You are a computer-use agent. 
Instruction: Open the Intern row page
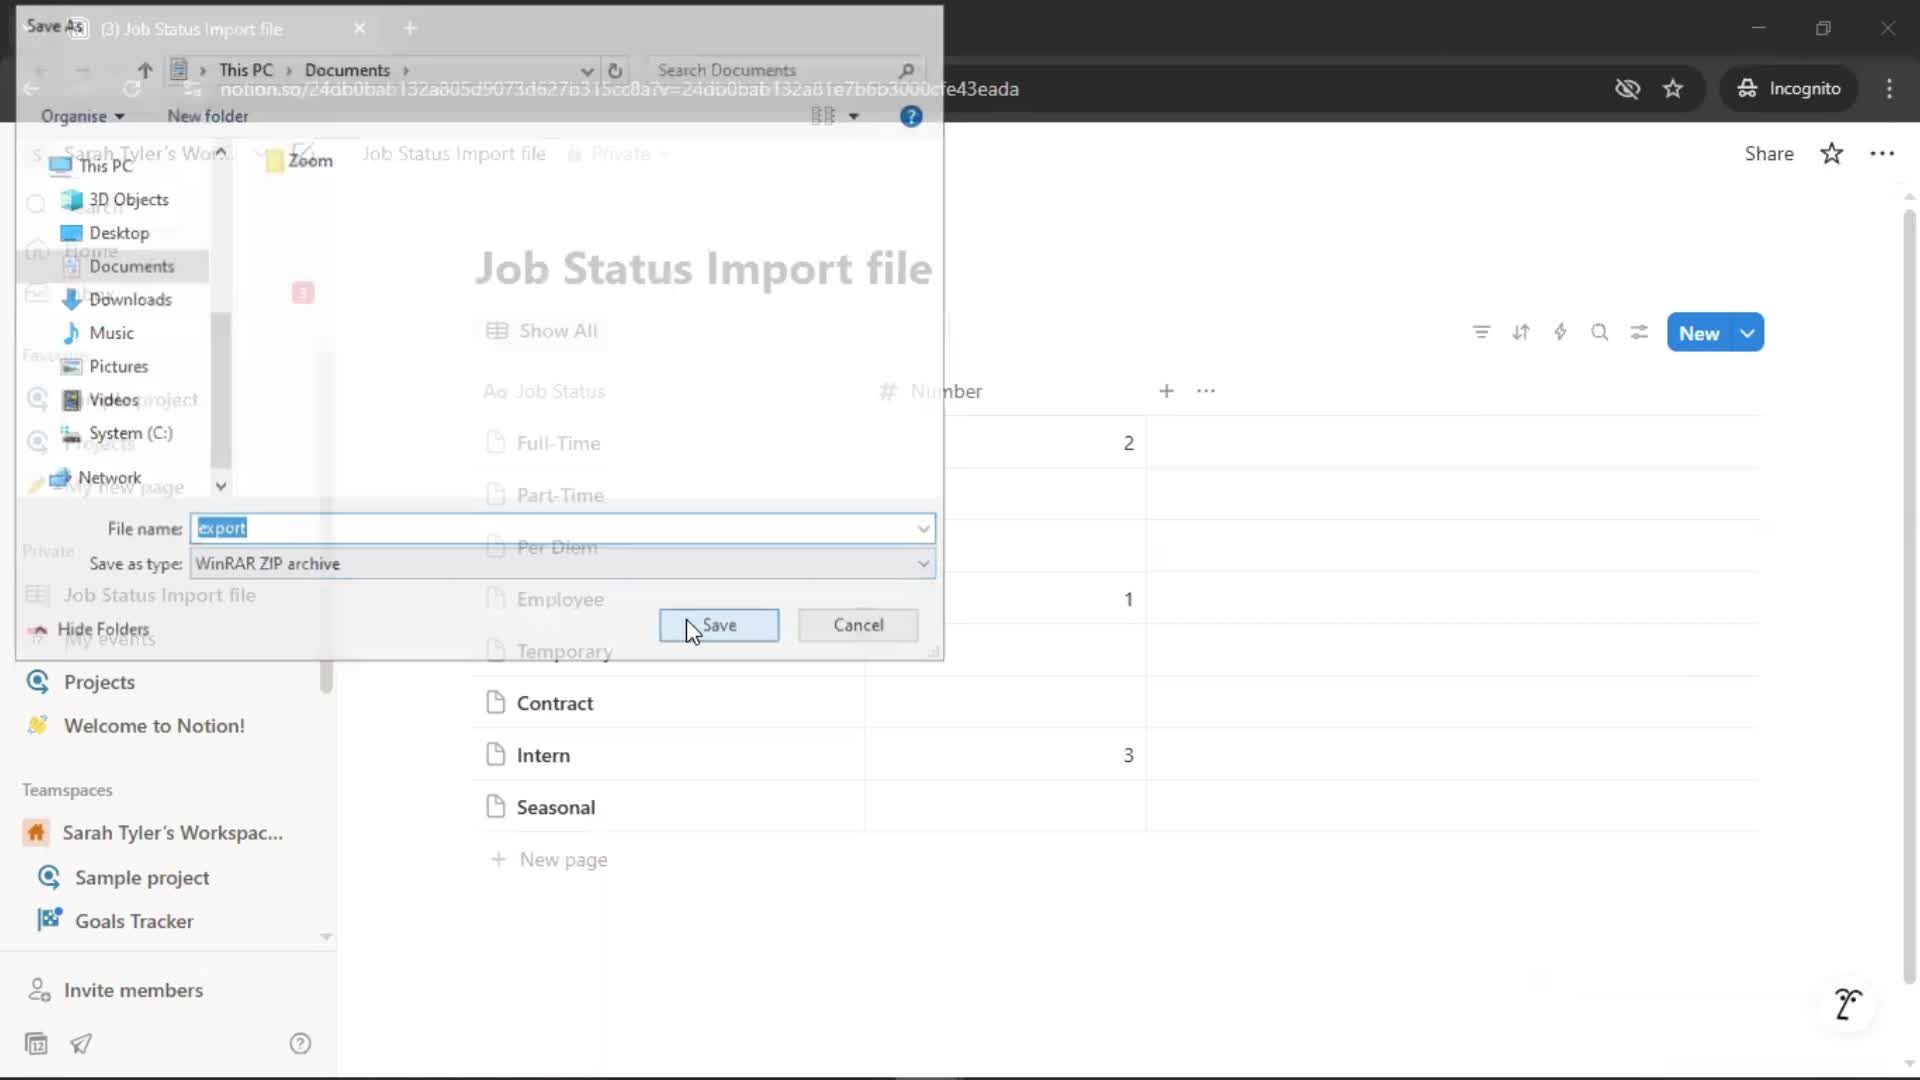[x=543, y=755]
